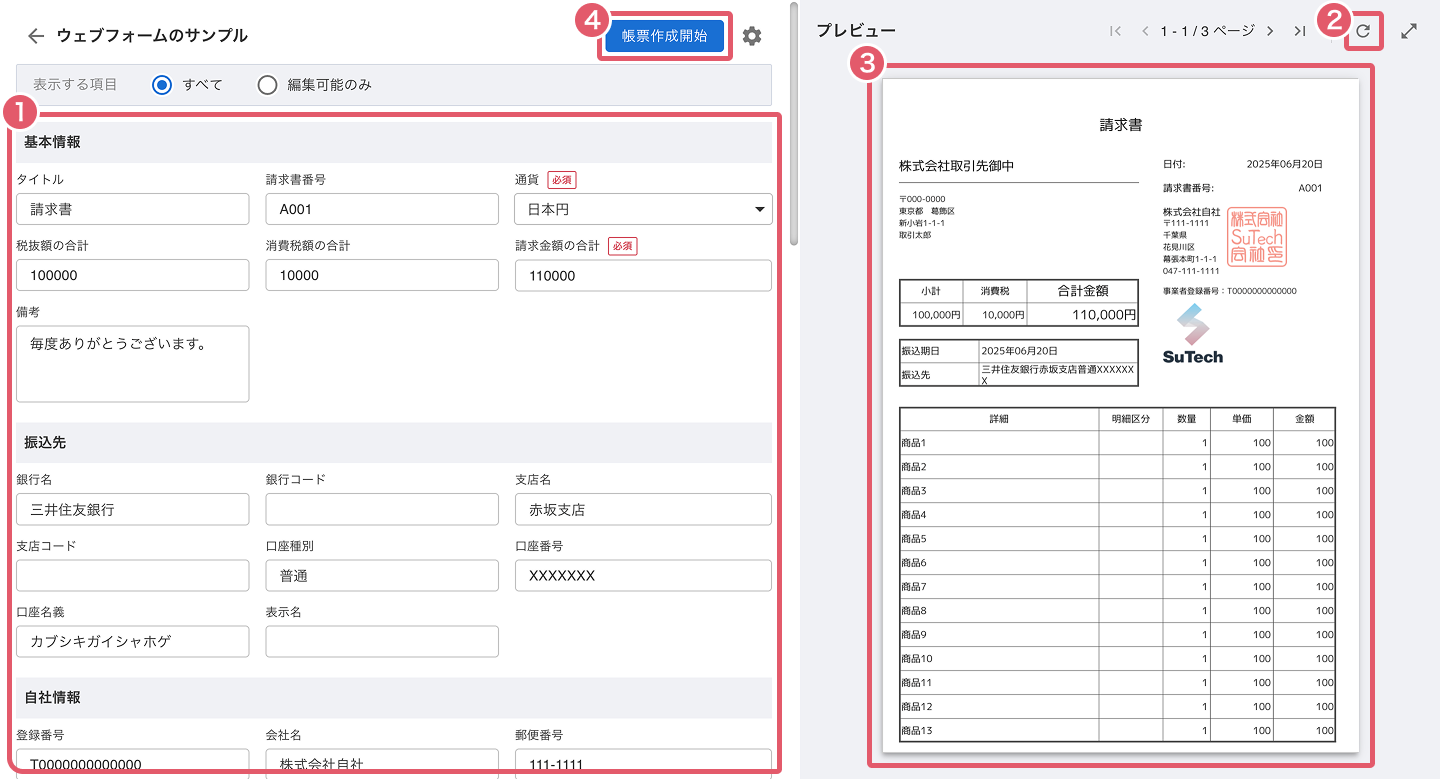Select the すべて radio button

162,85
